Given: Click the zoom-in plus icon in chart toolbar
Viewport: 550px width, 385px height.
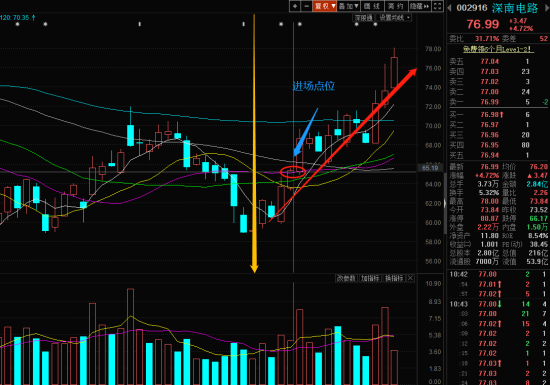Looking at the screenshot, I should [295, 6].
